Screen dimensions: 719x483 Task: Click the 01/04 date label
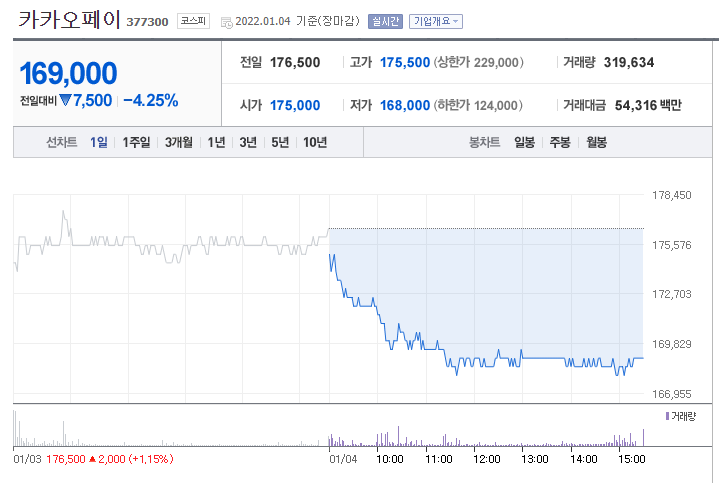coord(343,459)
